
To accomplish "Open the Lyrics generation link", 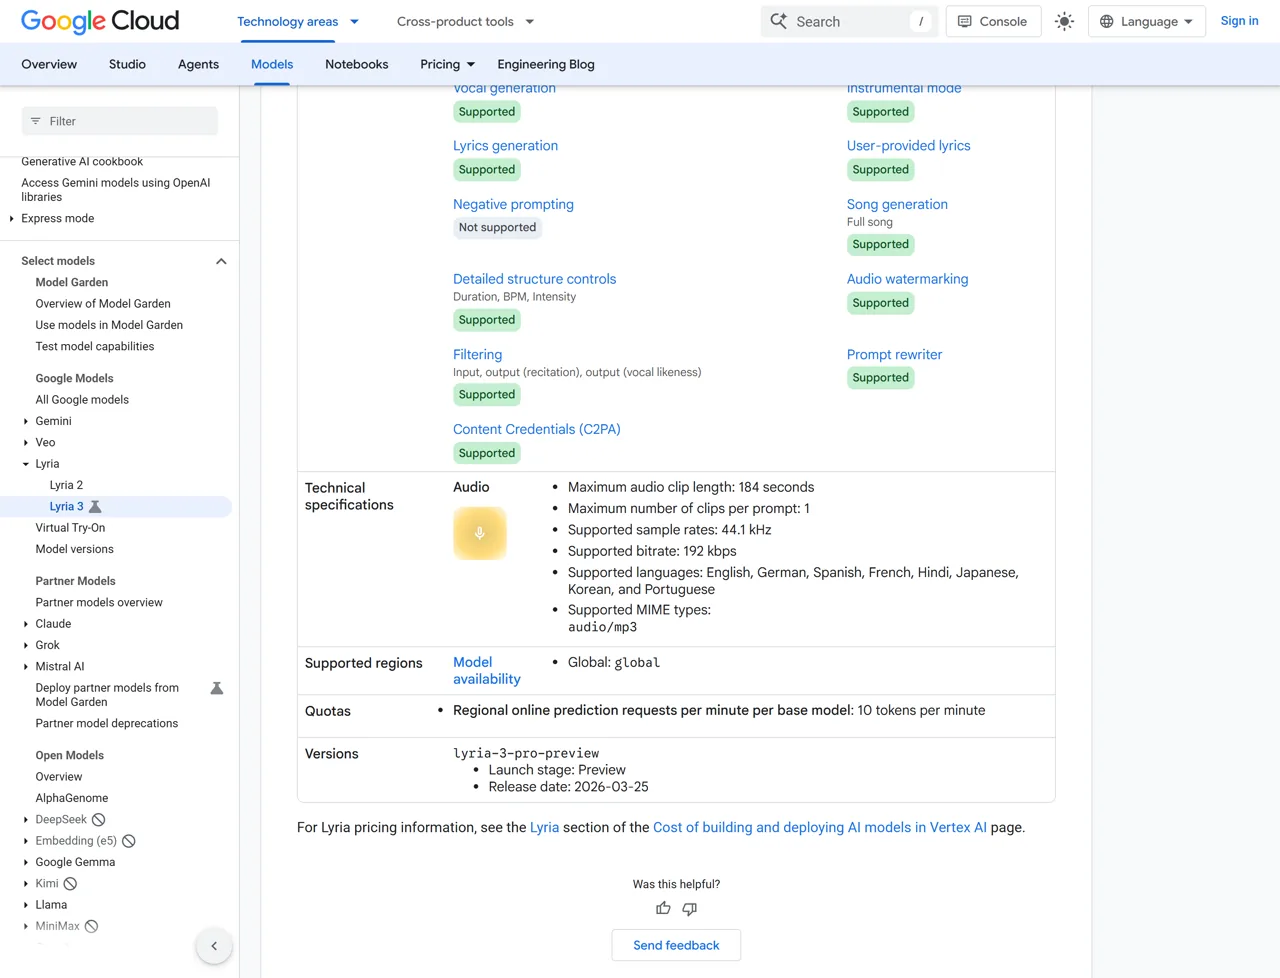I will coord(506,146).
